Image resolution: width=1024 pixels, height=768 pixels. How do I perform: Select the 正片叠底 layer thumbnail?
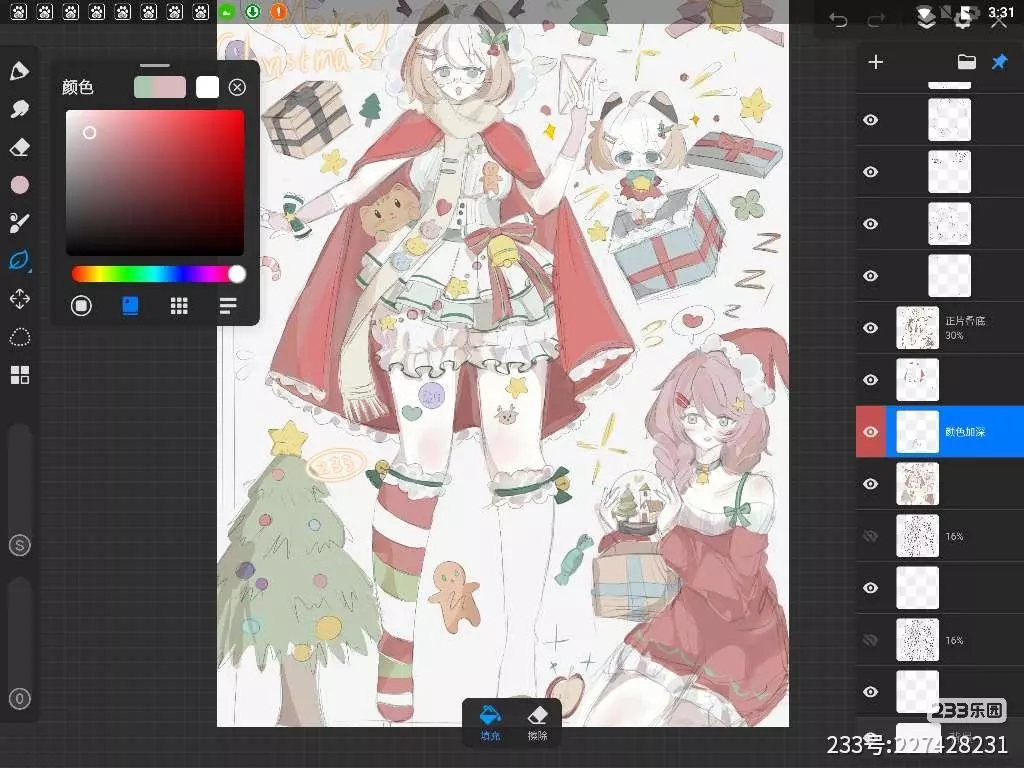pyautogui.click(x=918, y=328)
